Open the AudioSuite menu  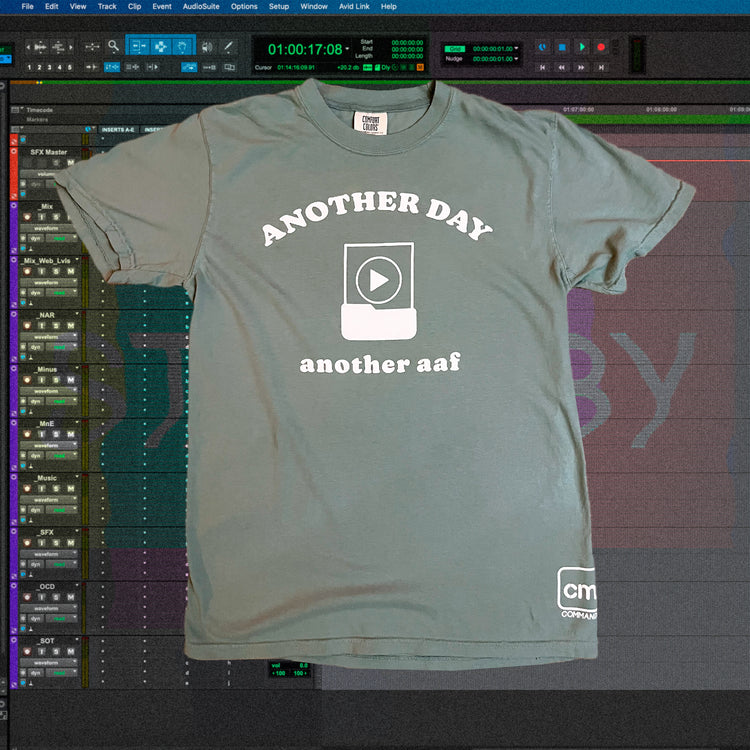click(201, 6)
